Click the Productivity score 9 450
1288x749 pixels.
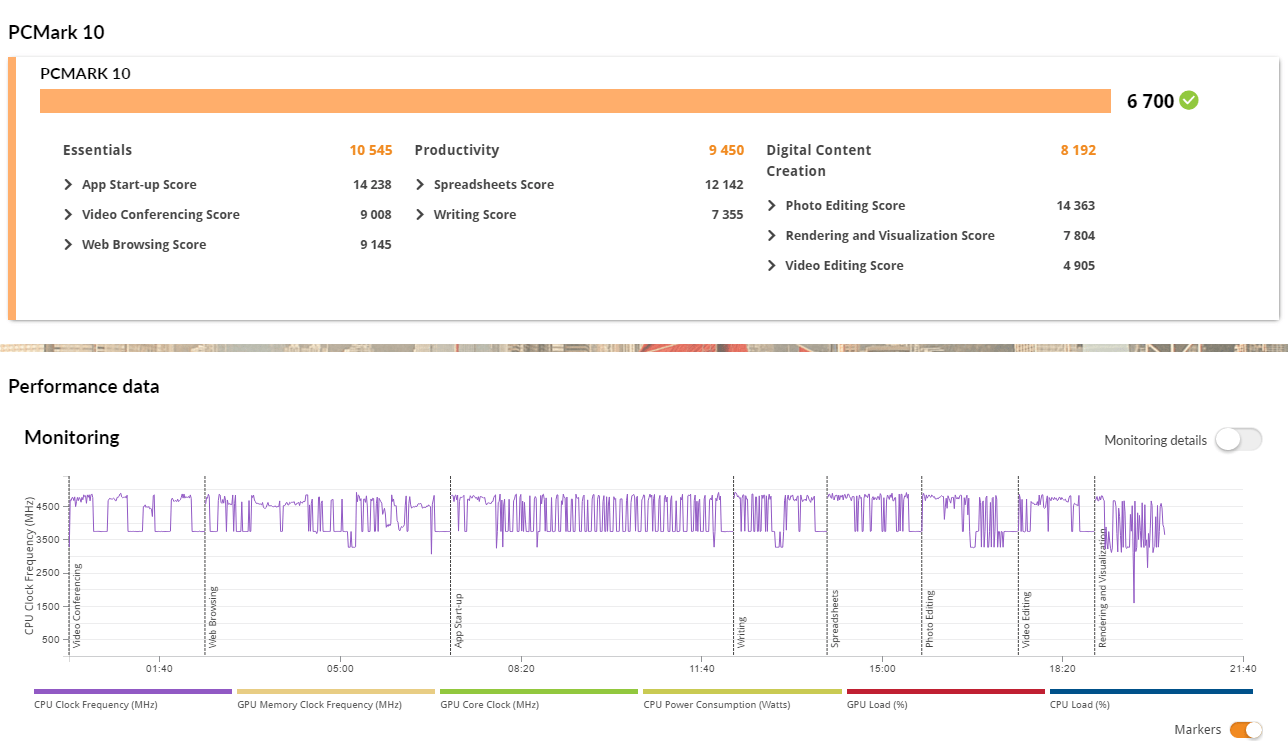point(726,150)
